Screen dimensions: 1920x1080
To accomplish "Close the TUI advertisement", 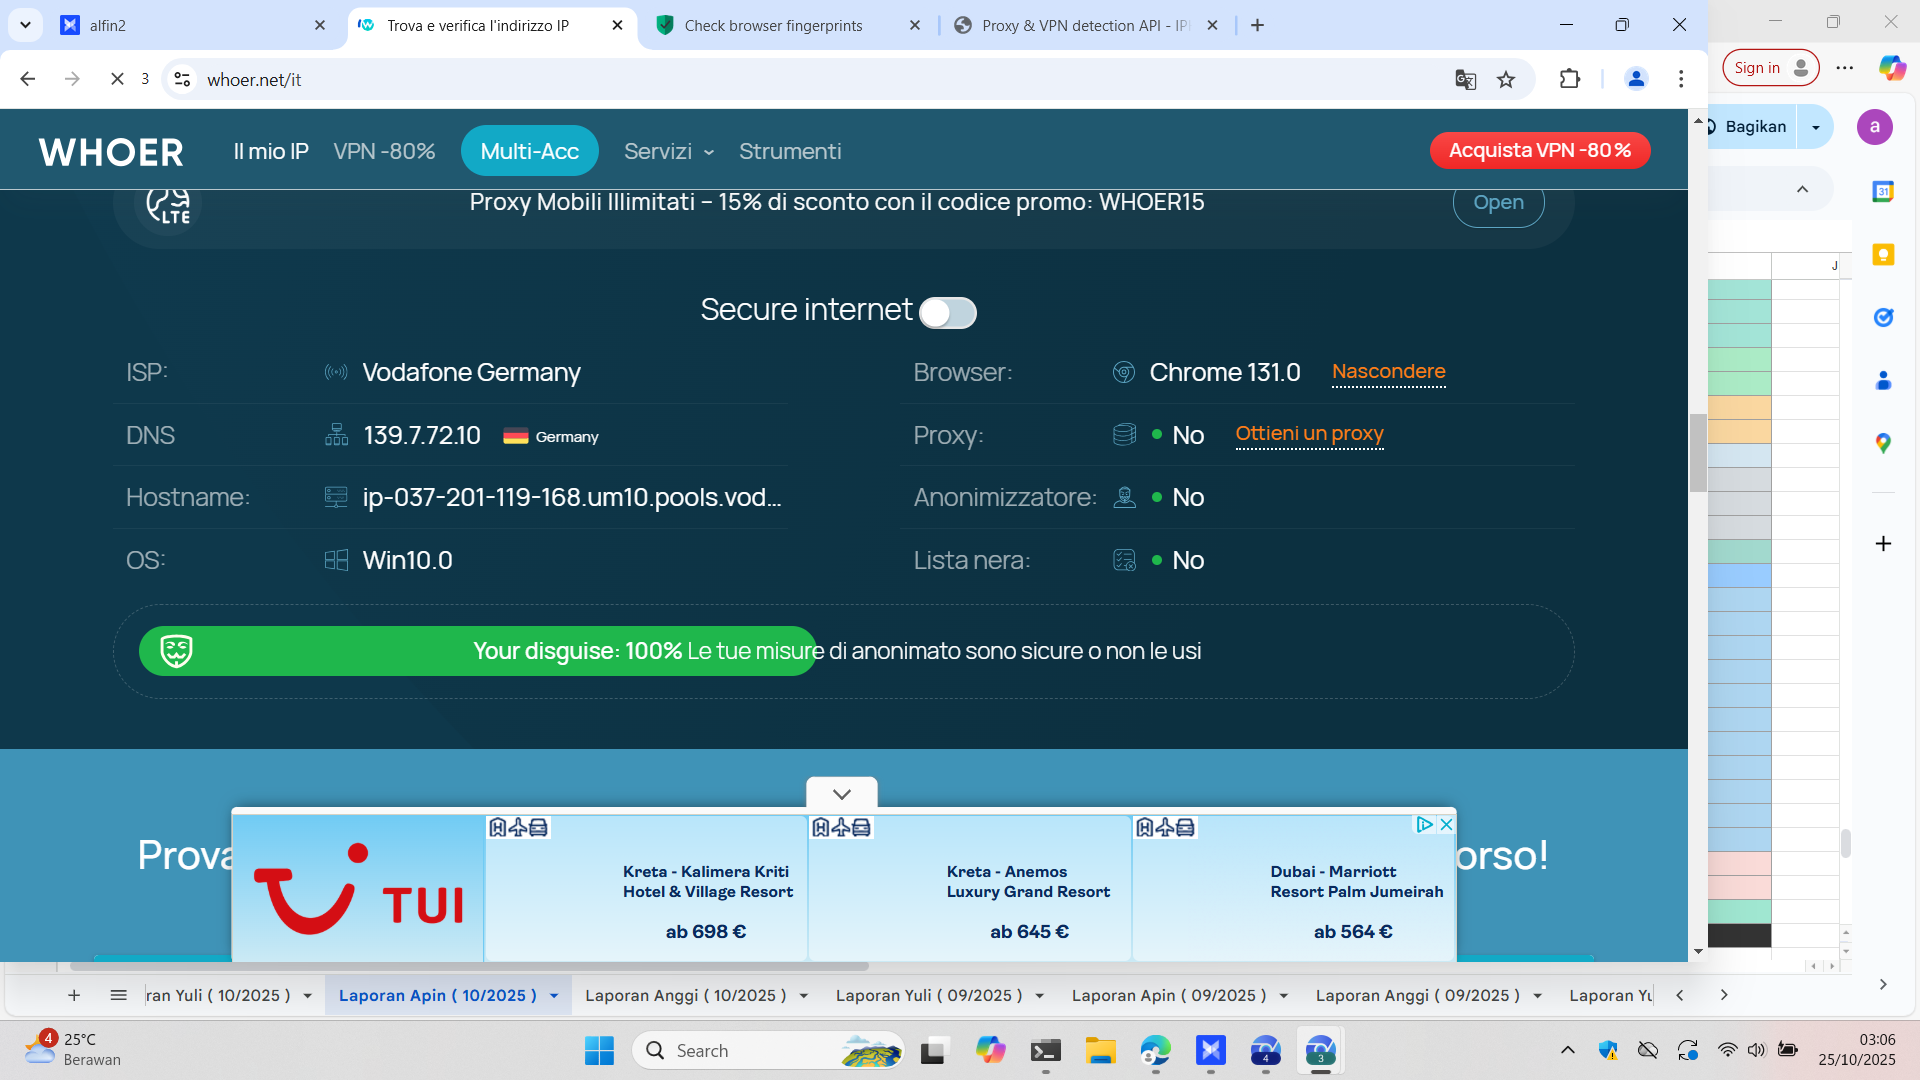I will click(x=1446, y=825).
